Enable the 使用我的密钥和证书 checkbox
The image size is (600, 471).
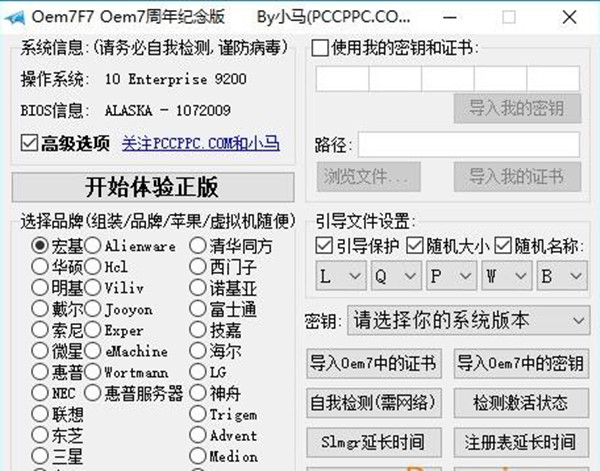pos(320,48)
